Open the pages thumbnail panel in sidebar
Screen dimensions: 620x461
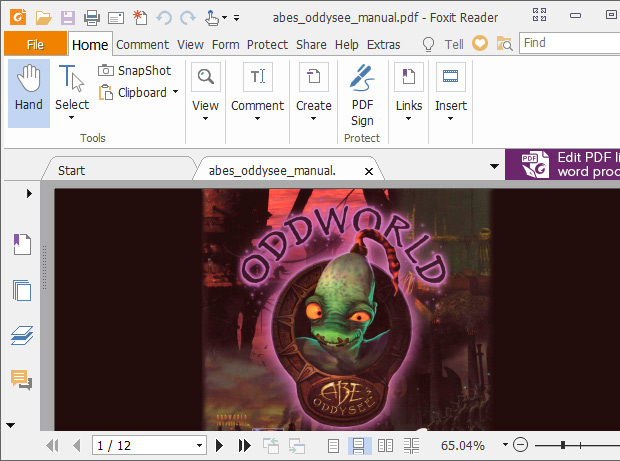point(22,290)
